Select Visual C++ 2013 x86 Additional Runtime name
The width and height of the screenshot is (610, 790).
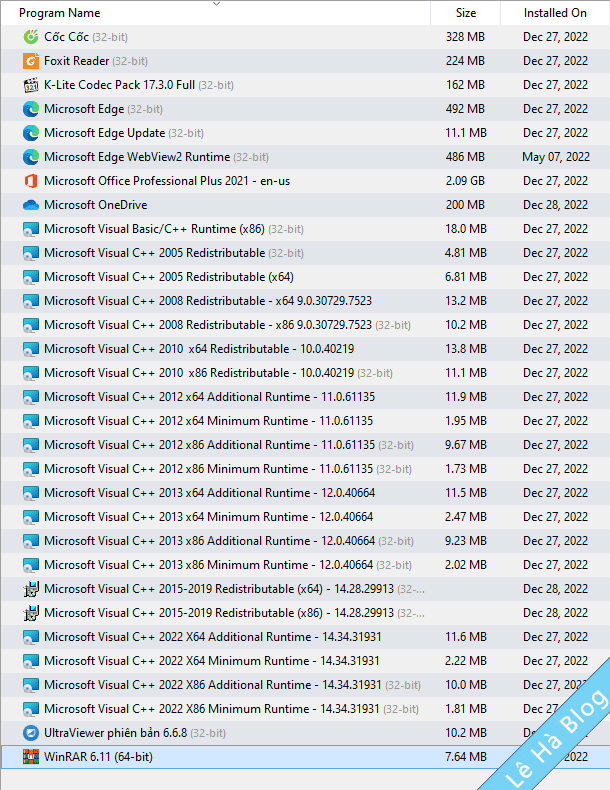[x=229, y=541]
